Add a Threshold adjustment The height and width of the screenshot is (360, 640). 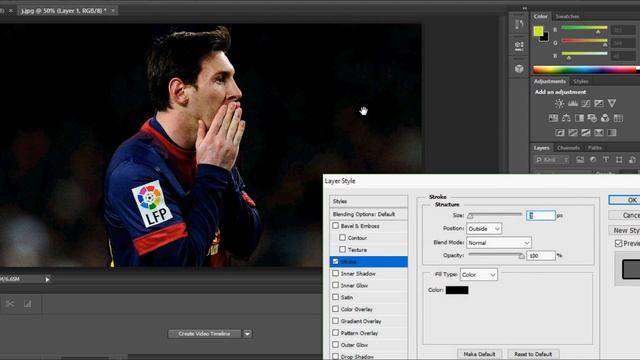(x=586, y=132)
